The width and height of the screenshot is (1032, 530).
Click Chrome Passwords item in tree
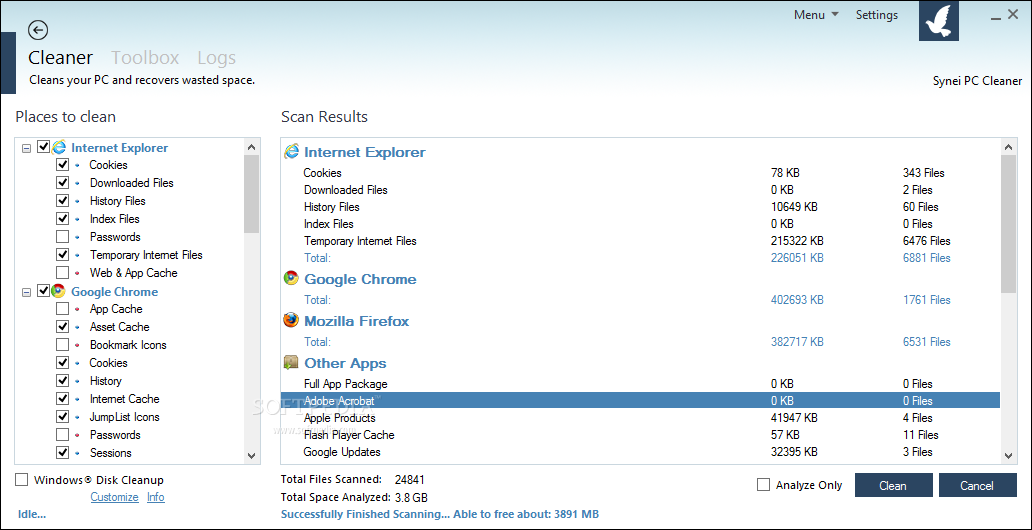(x=115, y=435)
